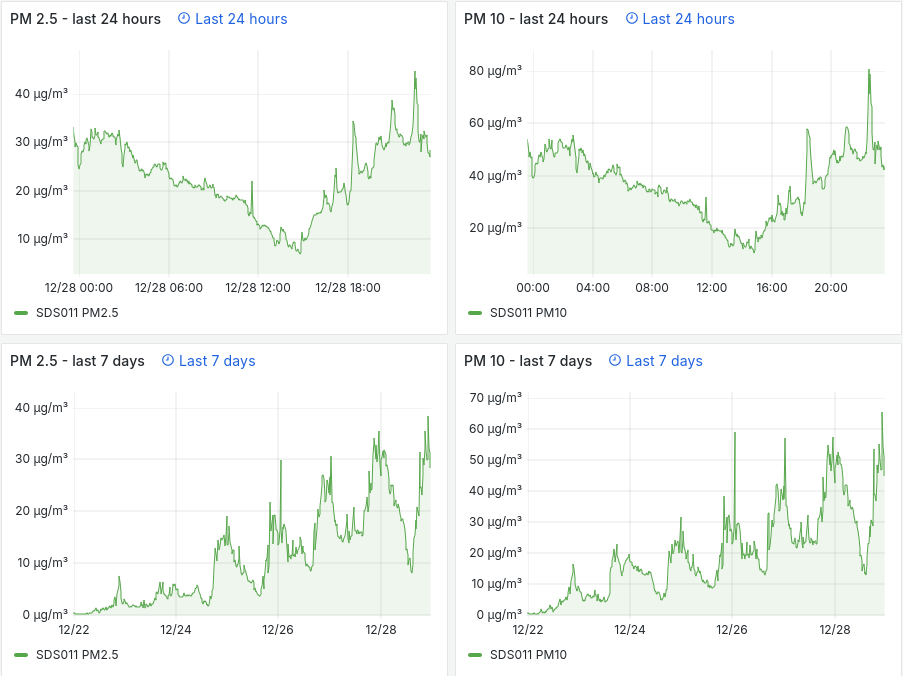The height and width of the screenshot is (676, 903).
Task: Open the "PM 10 - last 24 hours" panel menu
Action: (536, 19)
